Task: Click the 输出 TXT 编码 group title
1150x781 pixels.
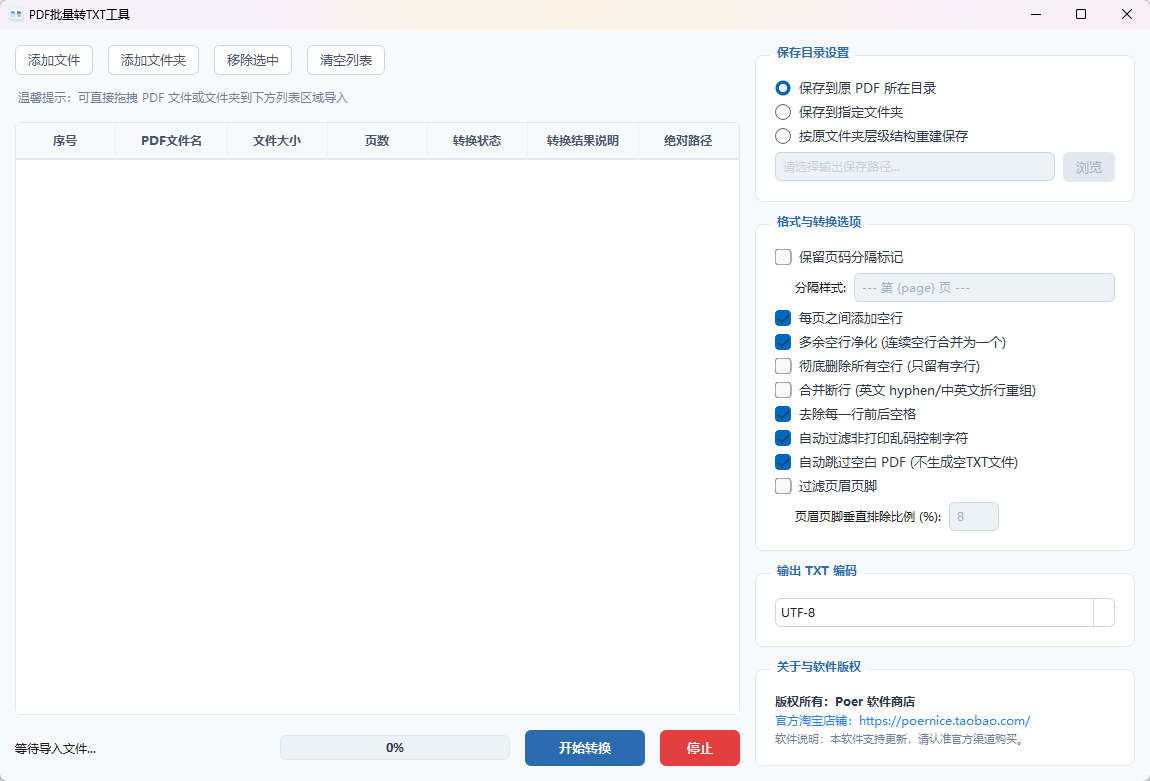Action: tap(816, 571)
